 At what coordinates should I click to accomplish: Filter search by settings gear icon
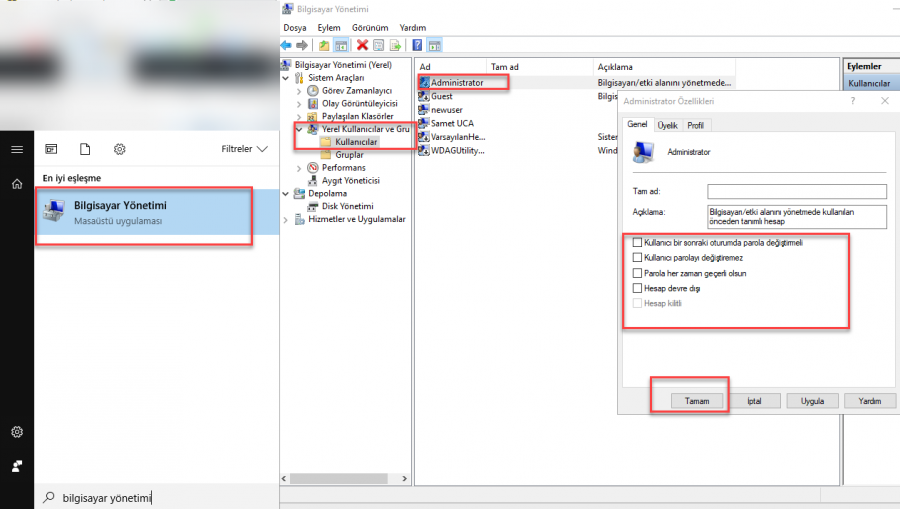pyautogui.click(x=119, y=149)
